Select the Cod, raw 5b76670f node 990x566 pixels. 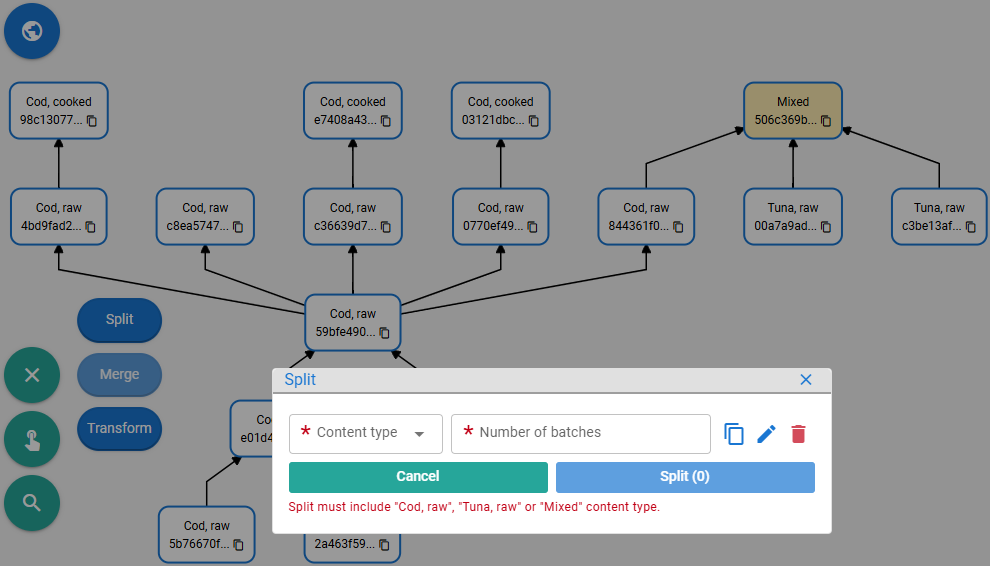(206, 534)
